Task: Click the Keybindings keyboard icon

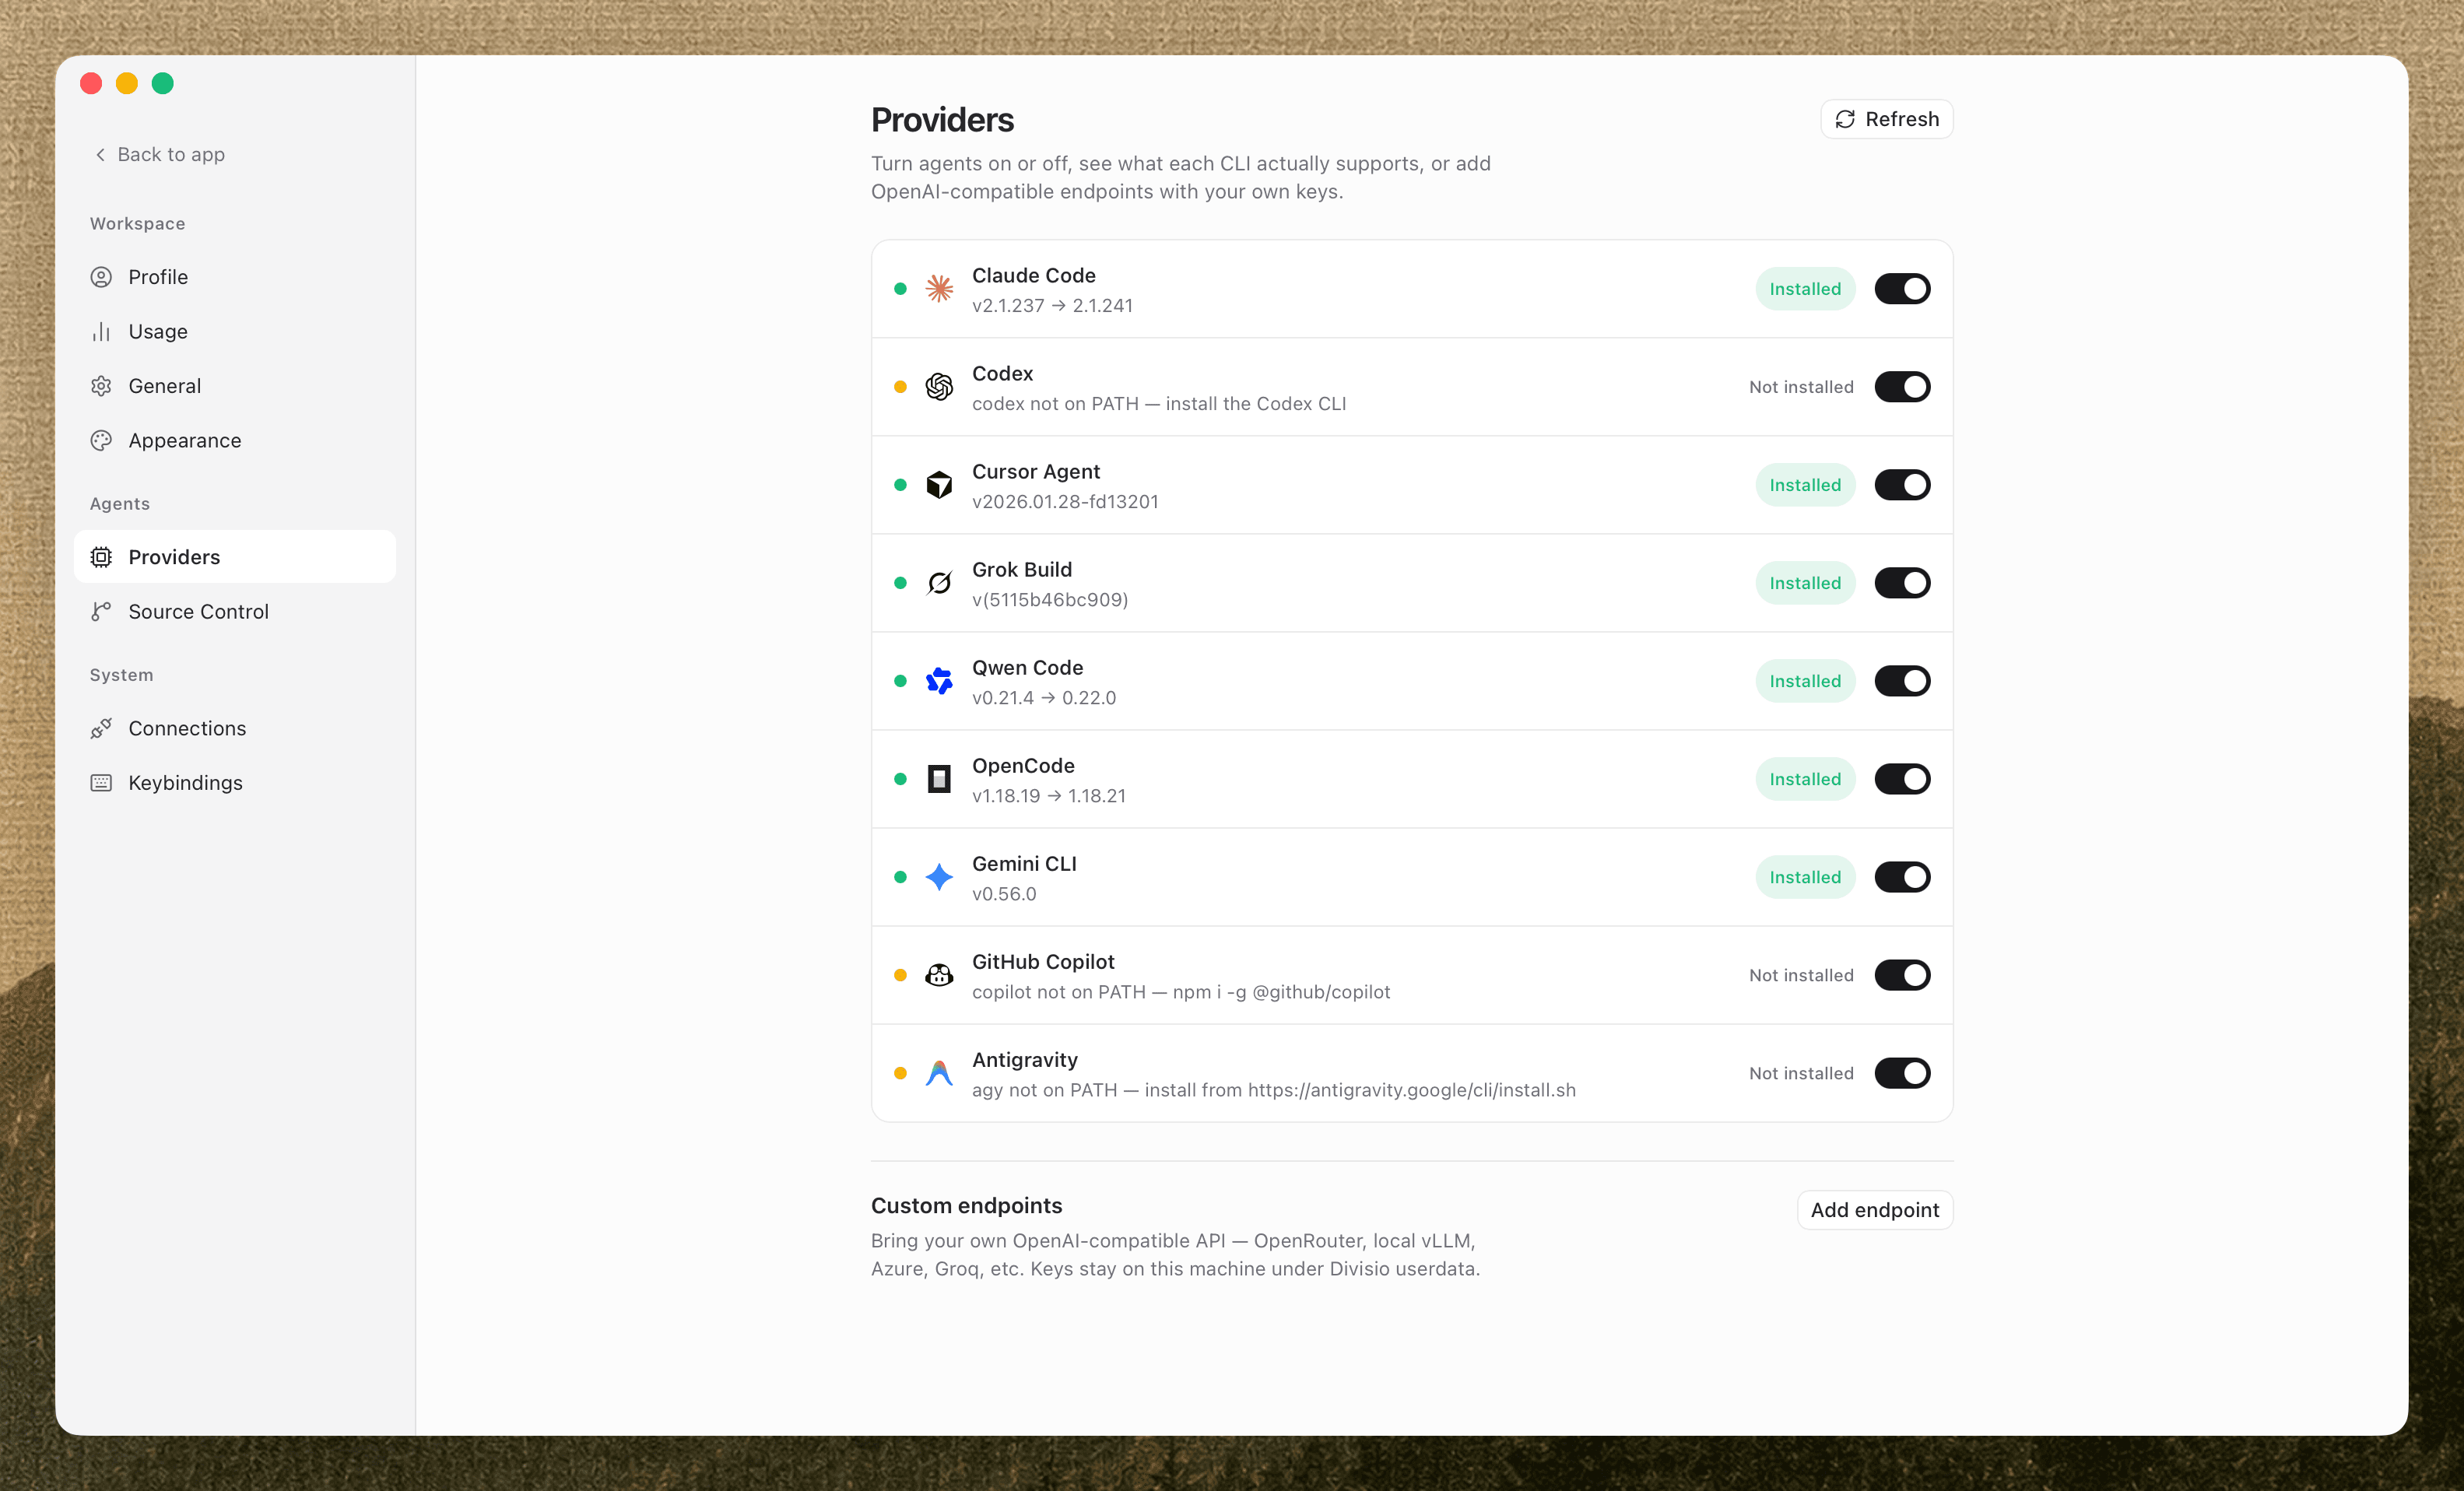Action: coord(101,783)
